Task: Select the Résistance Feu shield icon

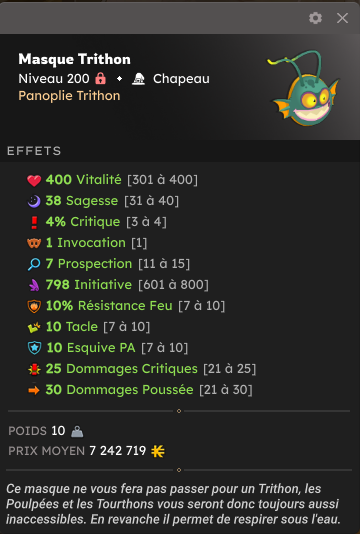Action: pos(34,306)
